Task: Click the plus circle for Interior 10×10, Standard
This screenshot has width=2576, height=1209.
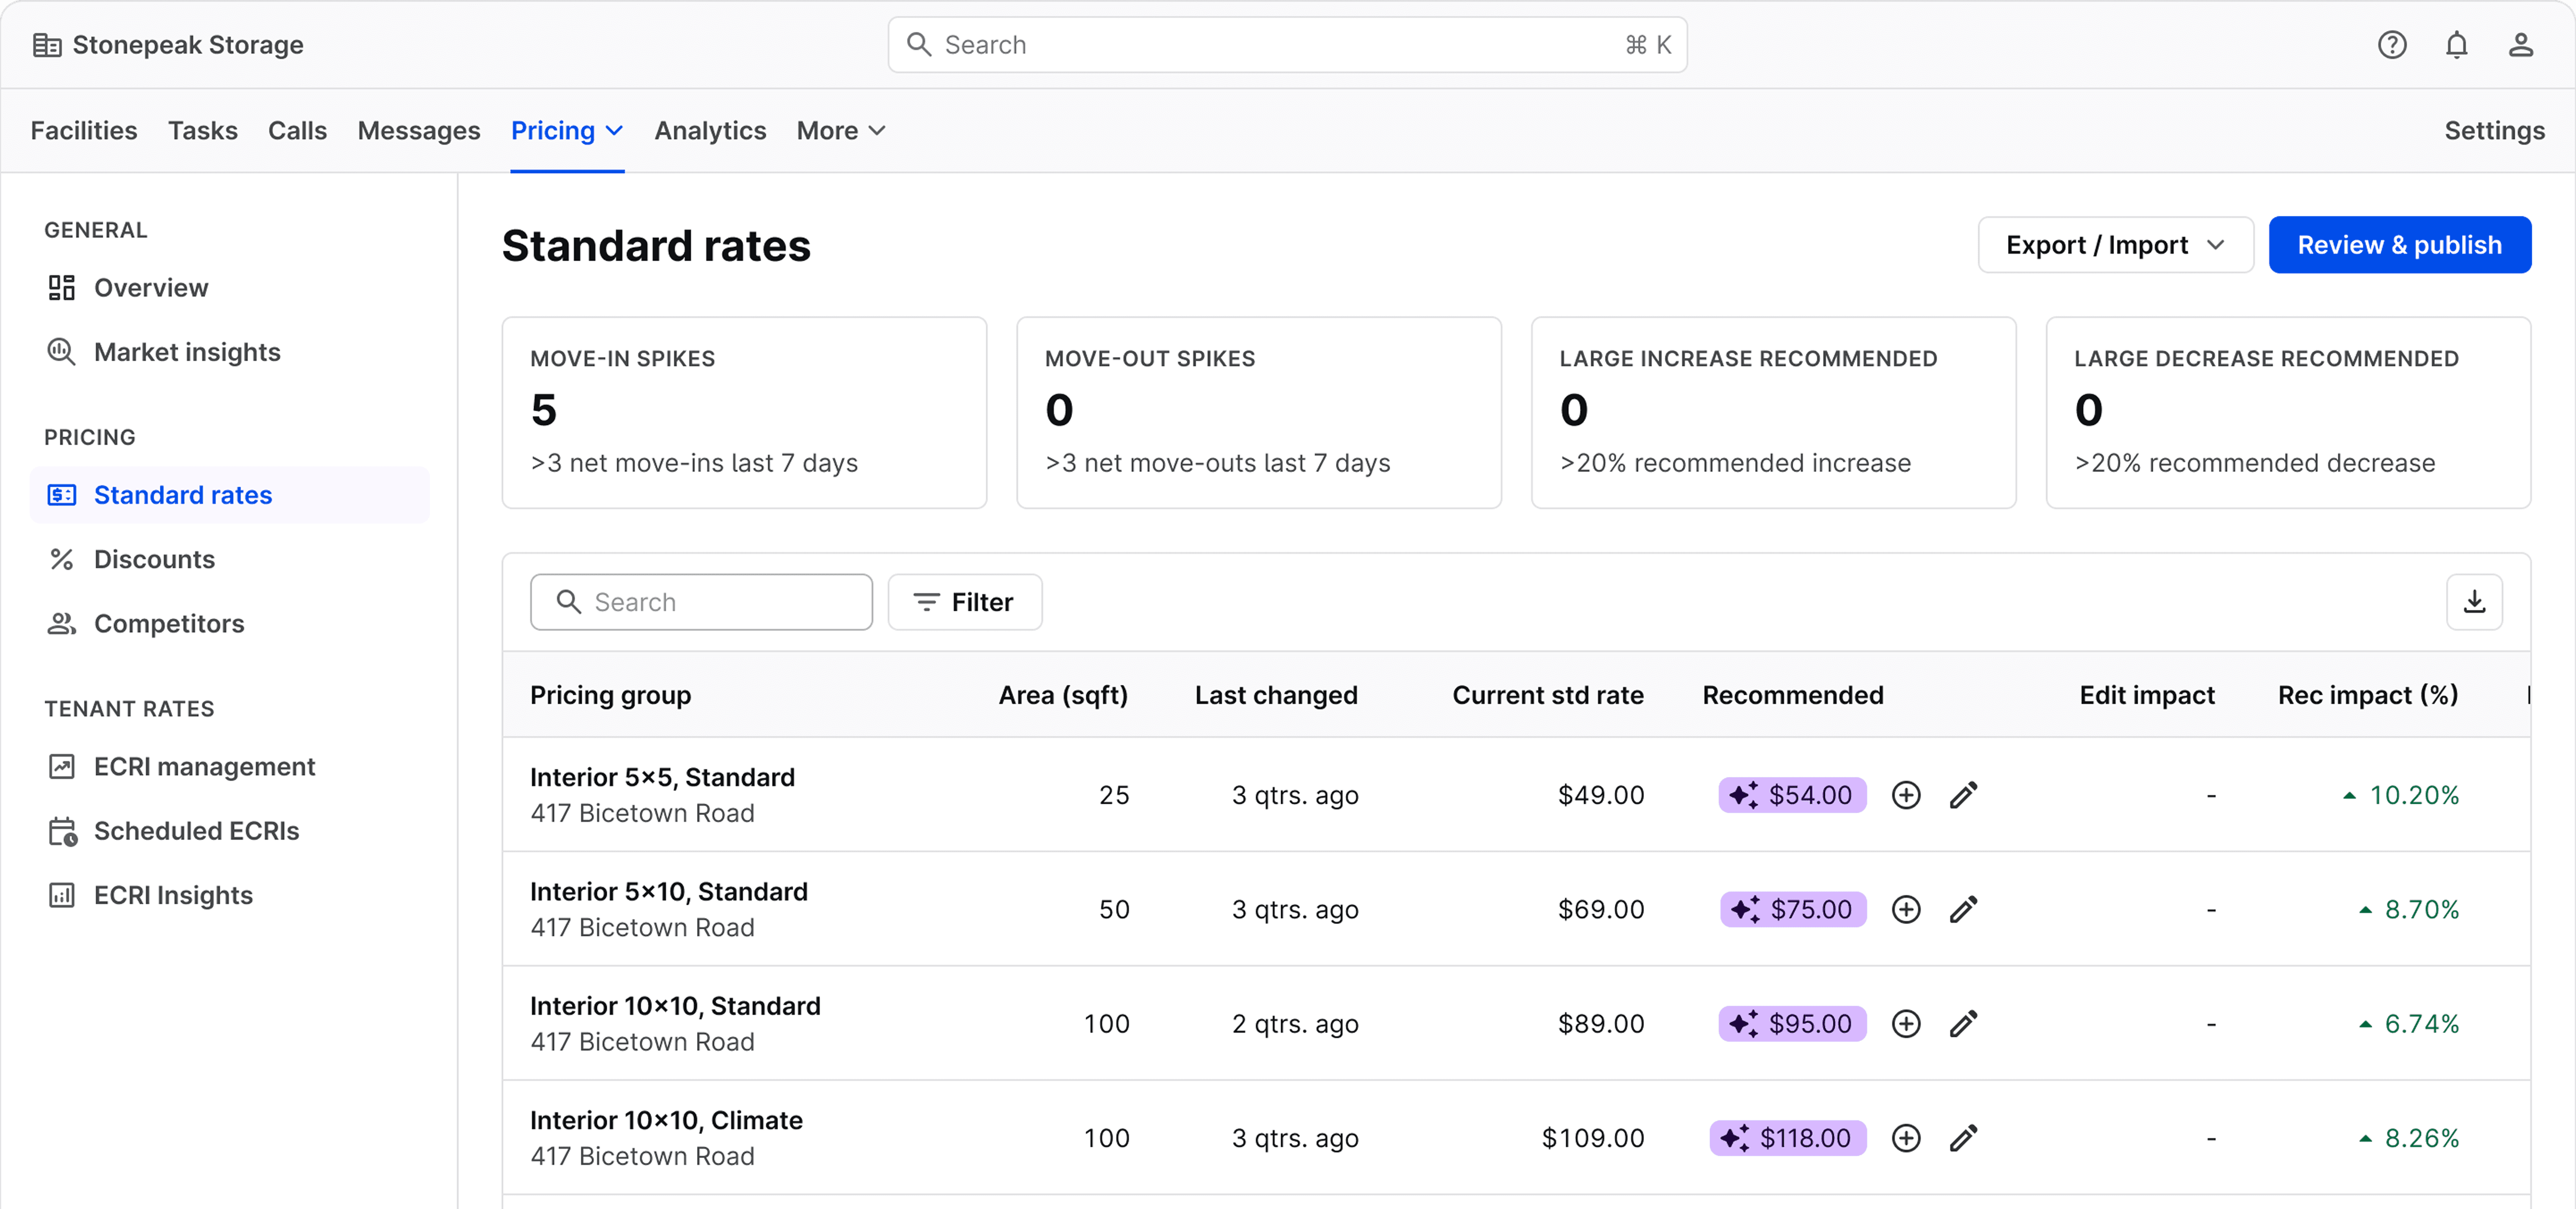Action: click(1906, 1024)
